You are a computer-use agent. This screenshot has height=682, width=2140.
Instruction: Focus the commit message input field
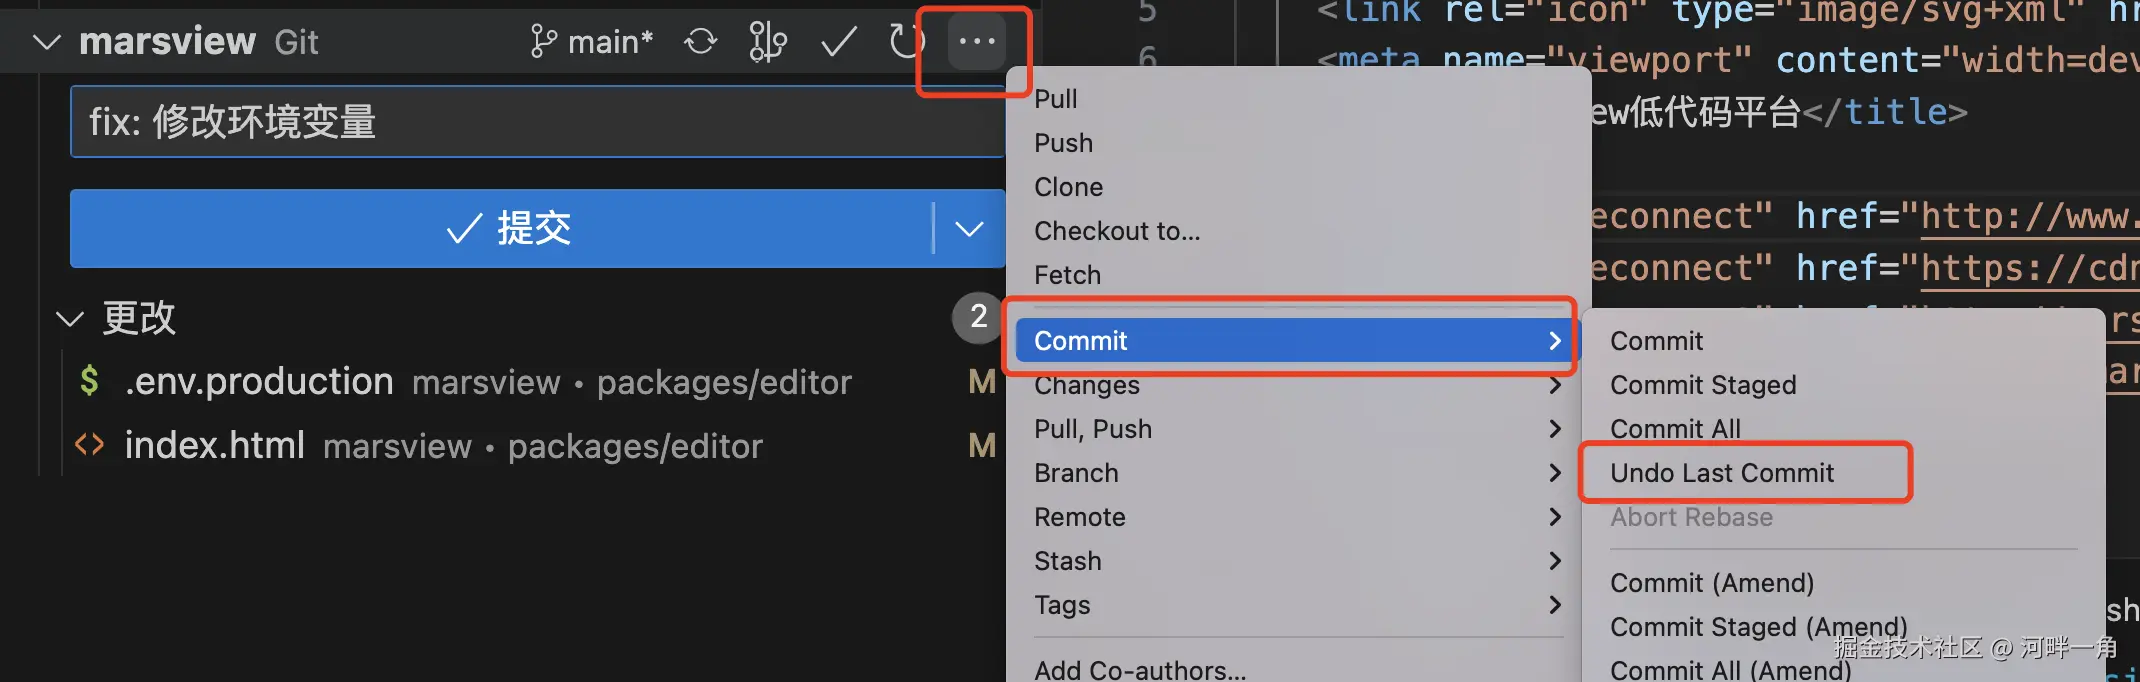pyautogui.click(x=537, y=122)
